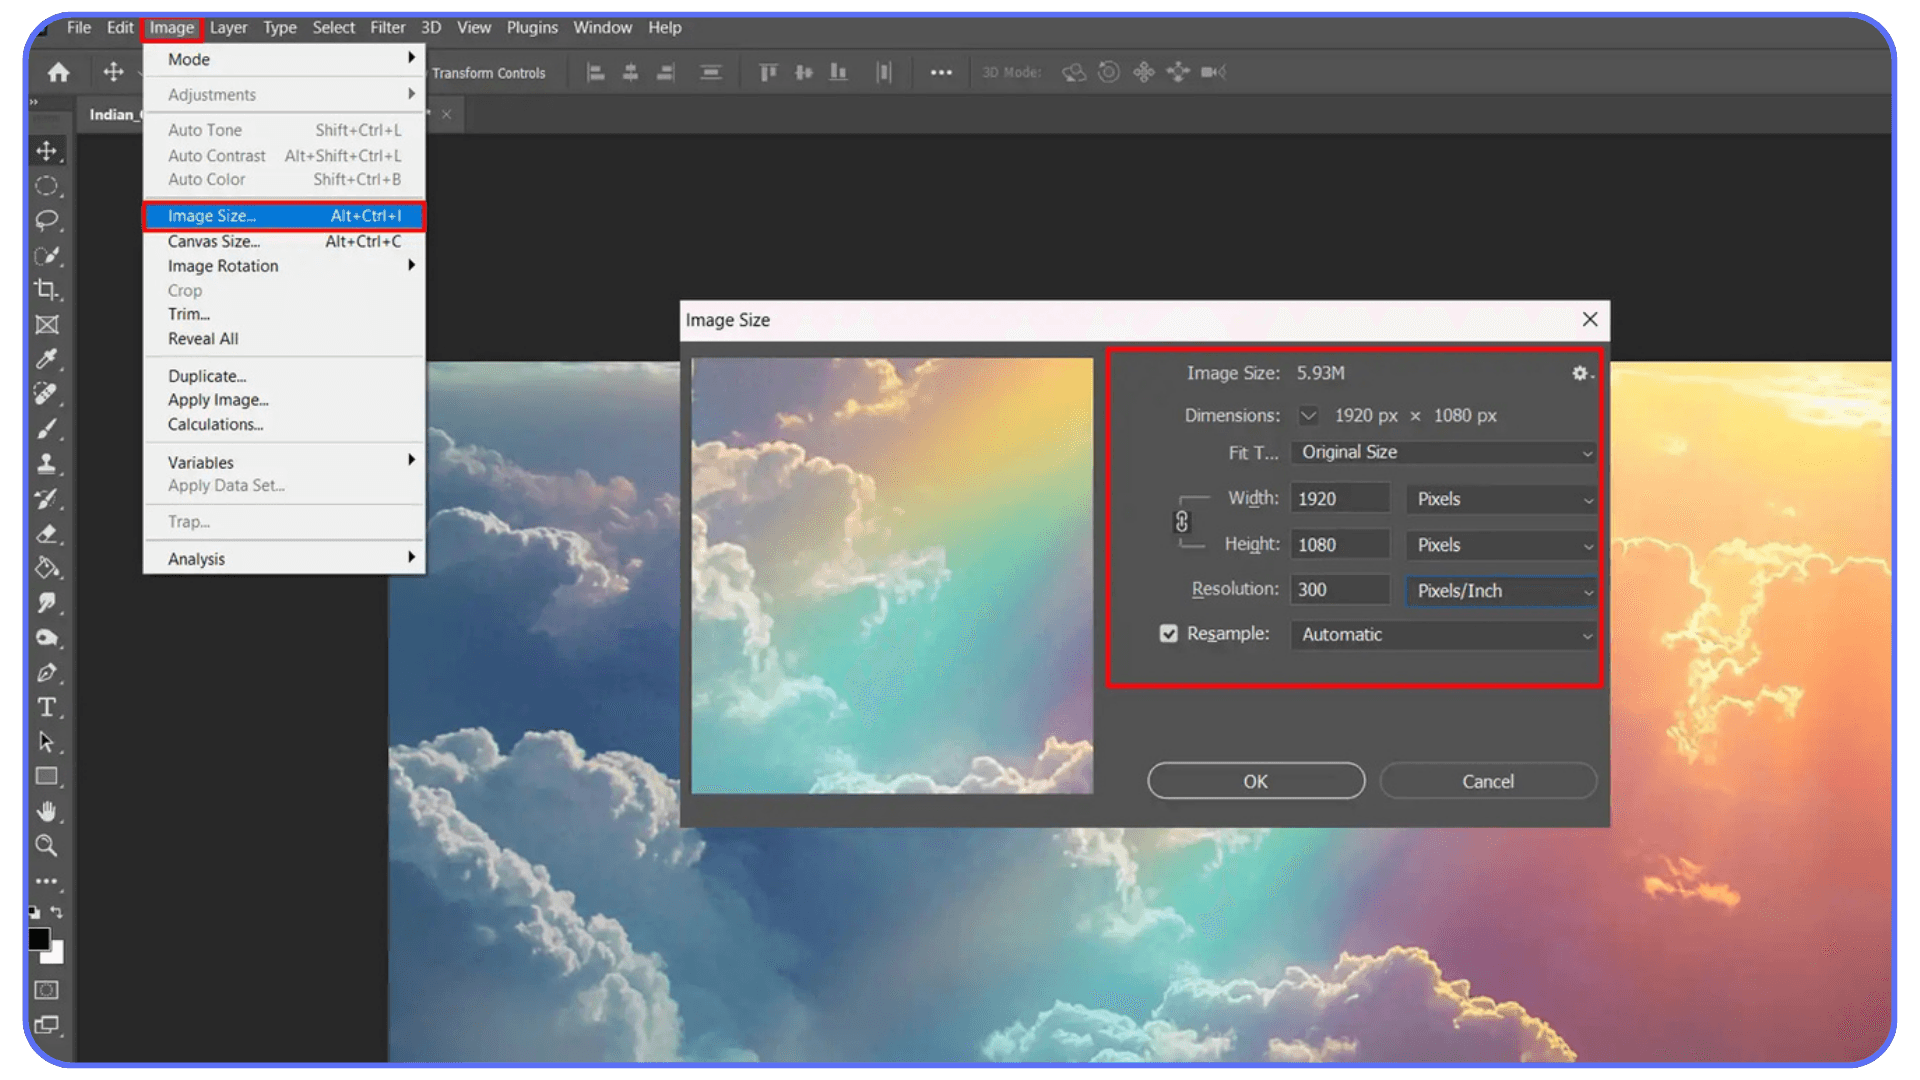
Task: Select the Smudge tool
Action: [46, 603]
